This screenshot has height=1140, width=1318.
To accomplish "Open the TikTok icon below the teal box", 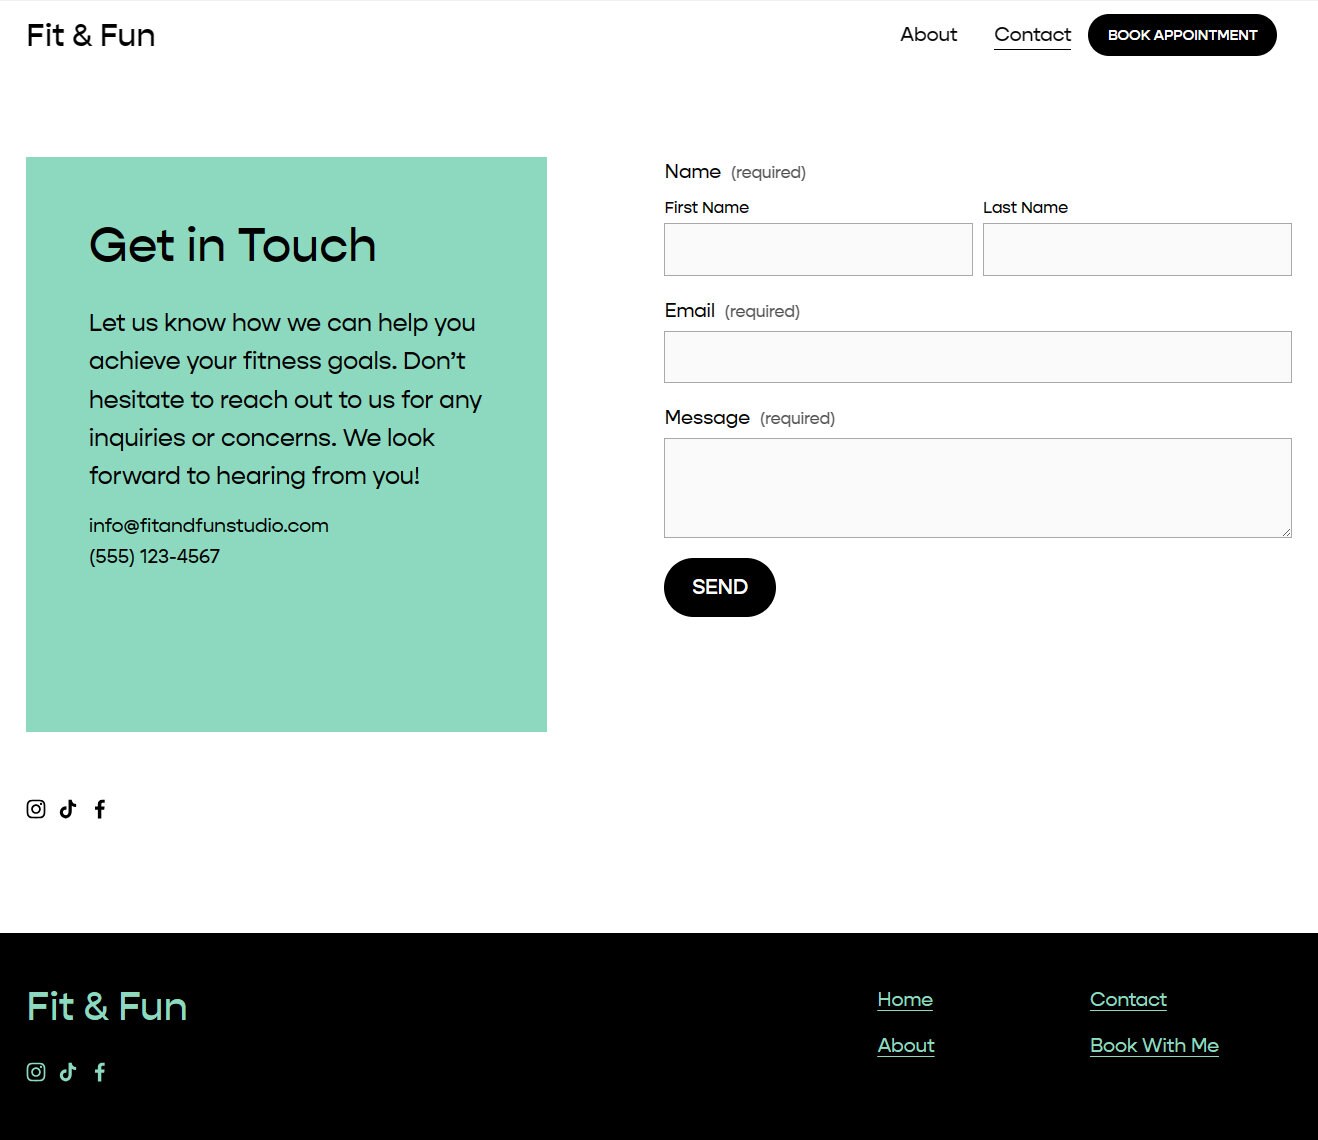I will pos(68,809).
